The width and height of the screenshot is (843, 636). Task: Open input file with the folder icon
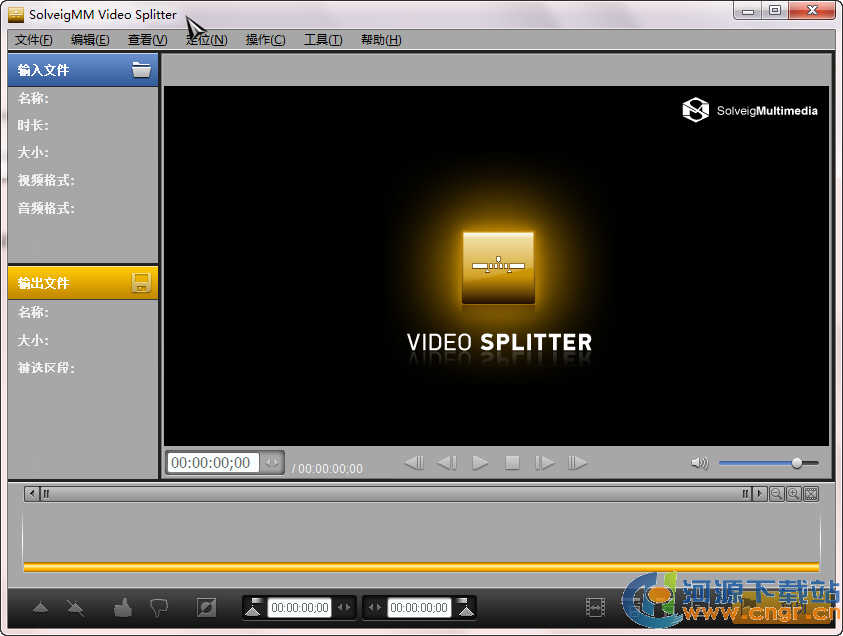pos(141,70)
